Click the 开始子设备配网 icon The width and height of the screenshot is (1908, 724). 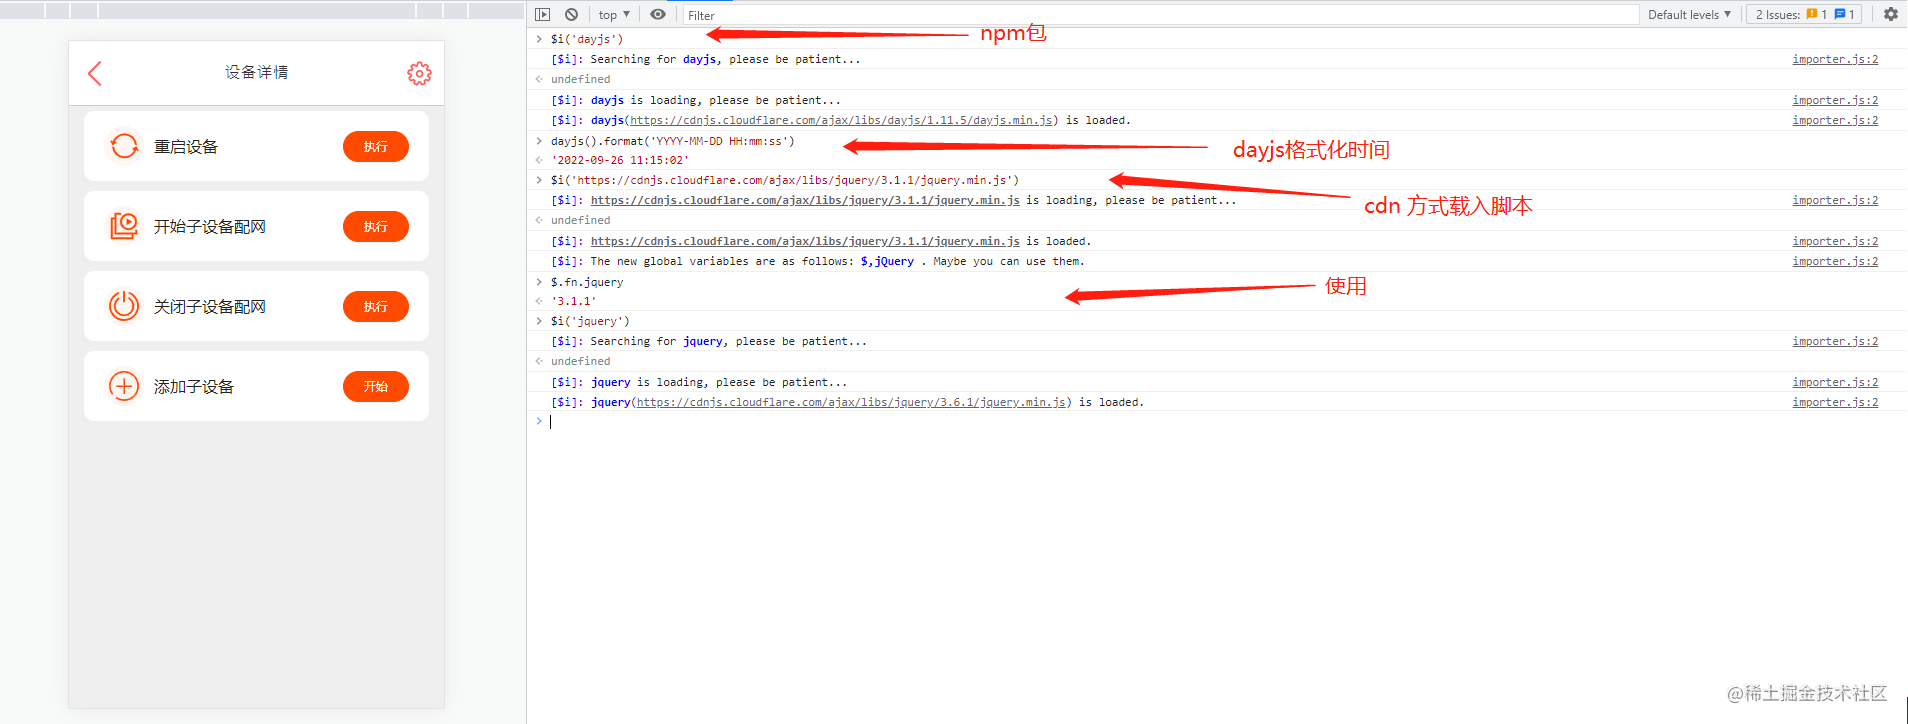click(124, 226)
